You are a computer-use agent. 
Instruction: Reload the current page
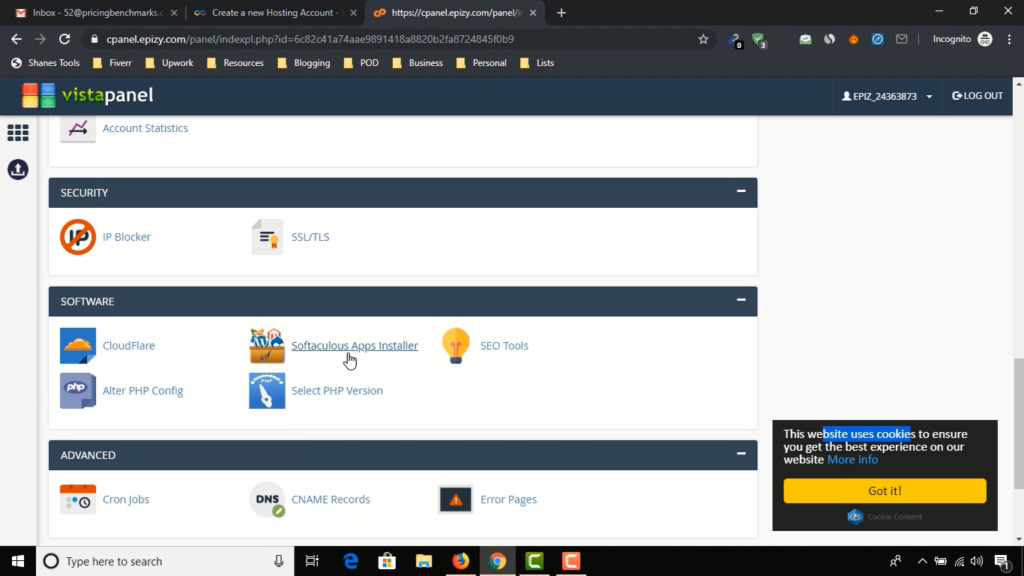(x=64, y=39)
